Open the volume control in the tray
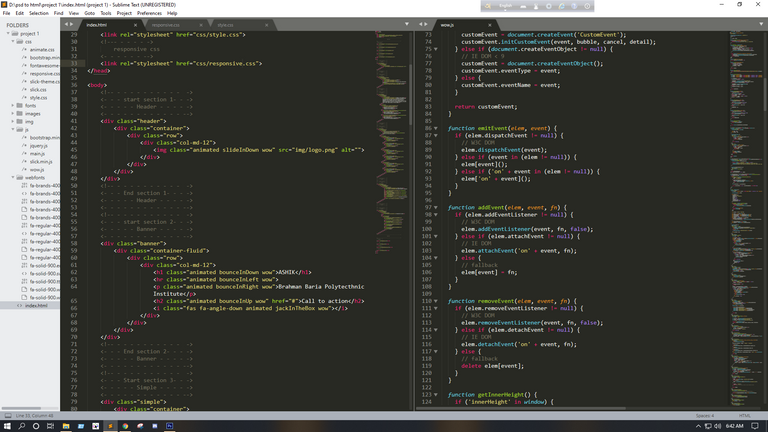The image size is (768, 432). coord(718,426)
